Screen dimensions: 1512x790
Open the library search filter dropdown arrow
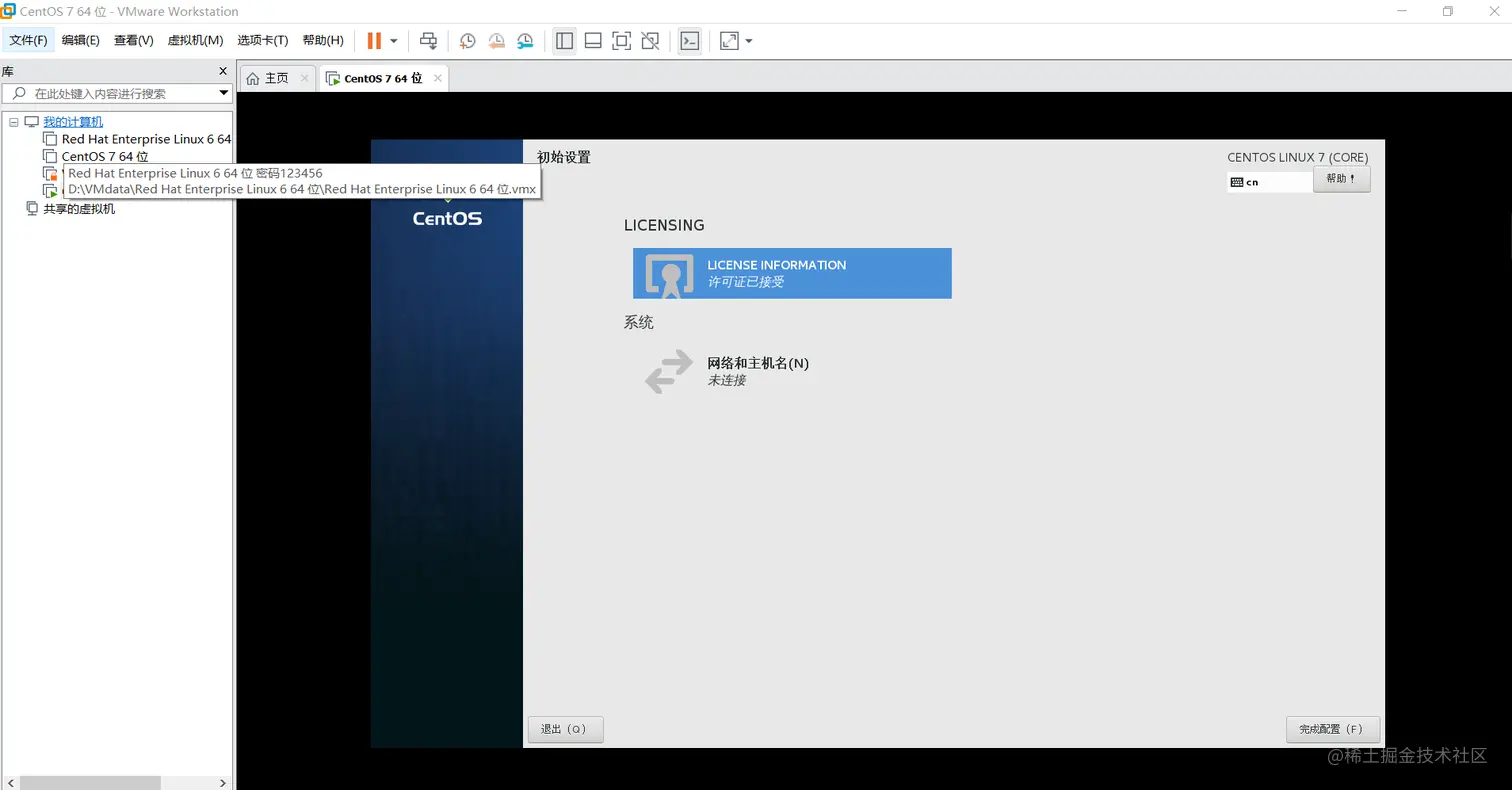tap(224, 93)
